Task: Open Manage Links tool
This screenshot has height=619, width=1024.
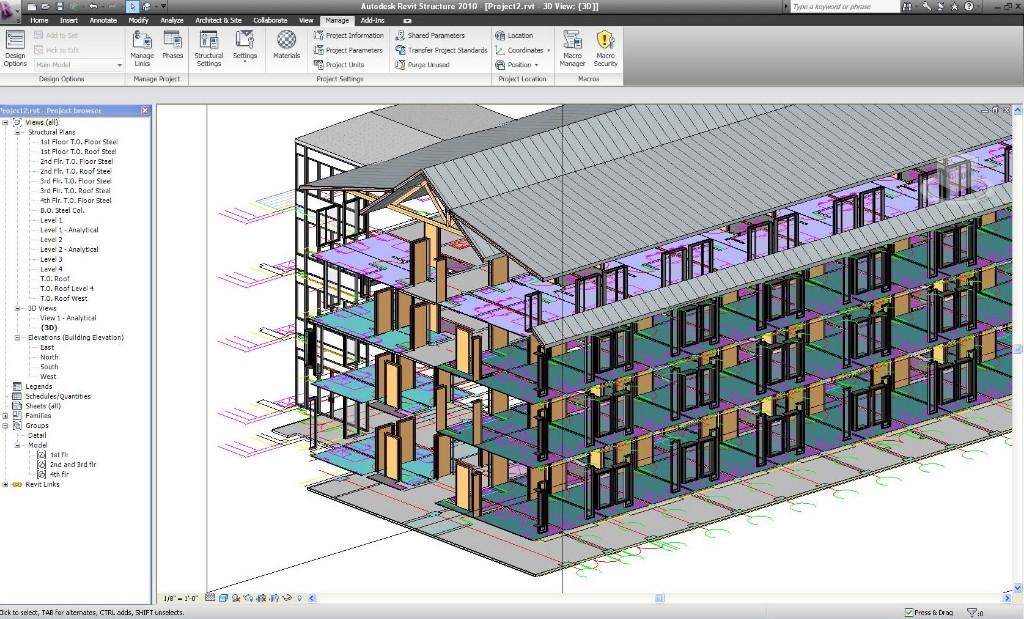Action: pos(142,48)
